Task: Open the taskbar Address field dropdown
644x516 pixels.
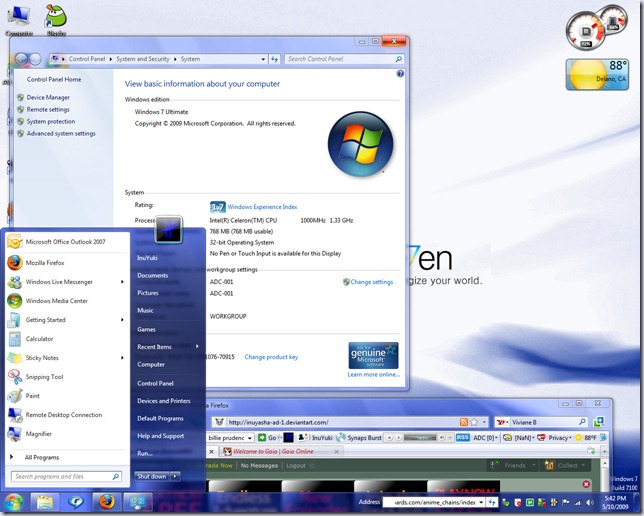Action: coord(481,502)
